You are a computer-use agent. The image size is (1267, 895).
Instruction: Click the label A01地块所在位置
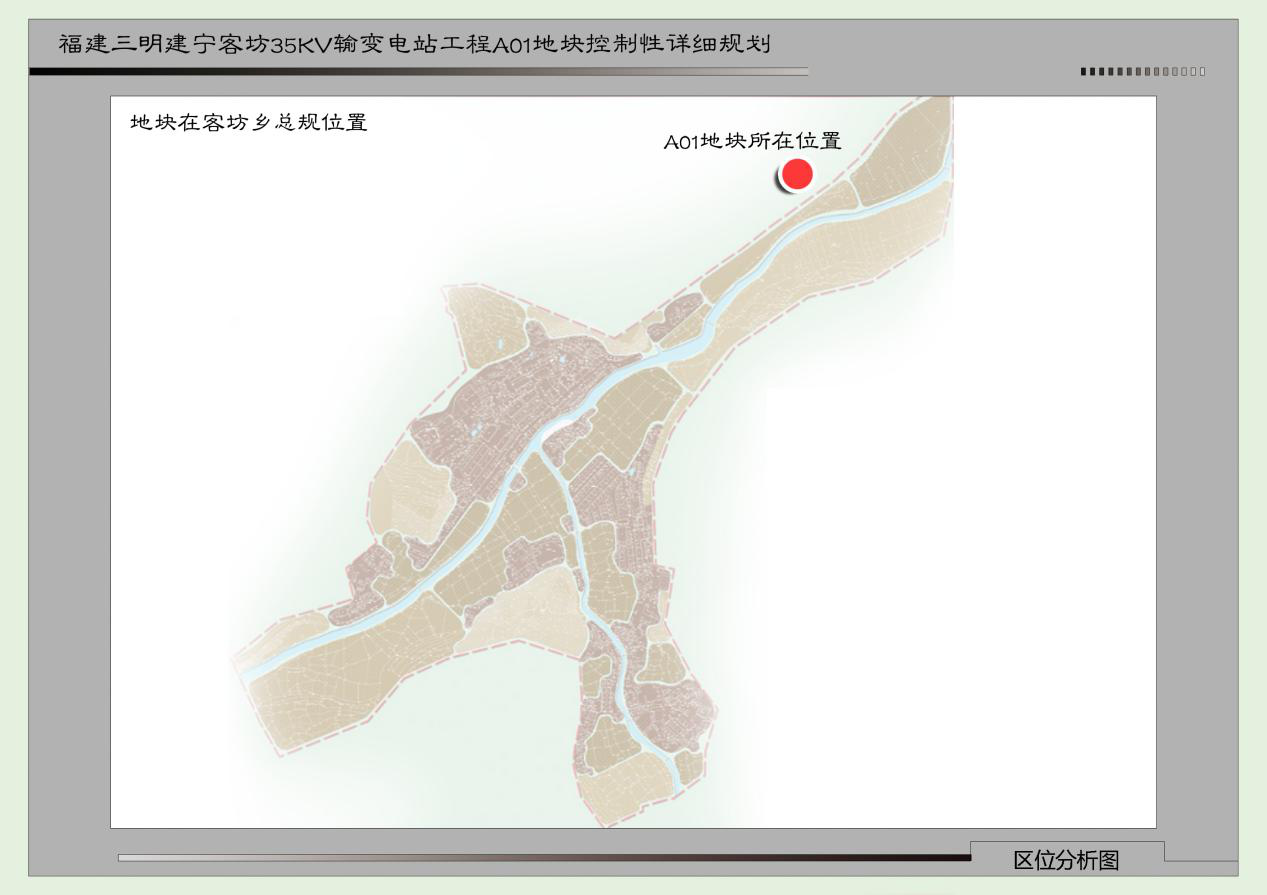(x=752, y=142)
